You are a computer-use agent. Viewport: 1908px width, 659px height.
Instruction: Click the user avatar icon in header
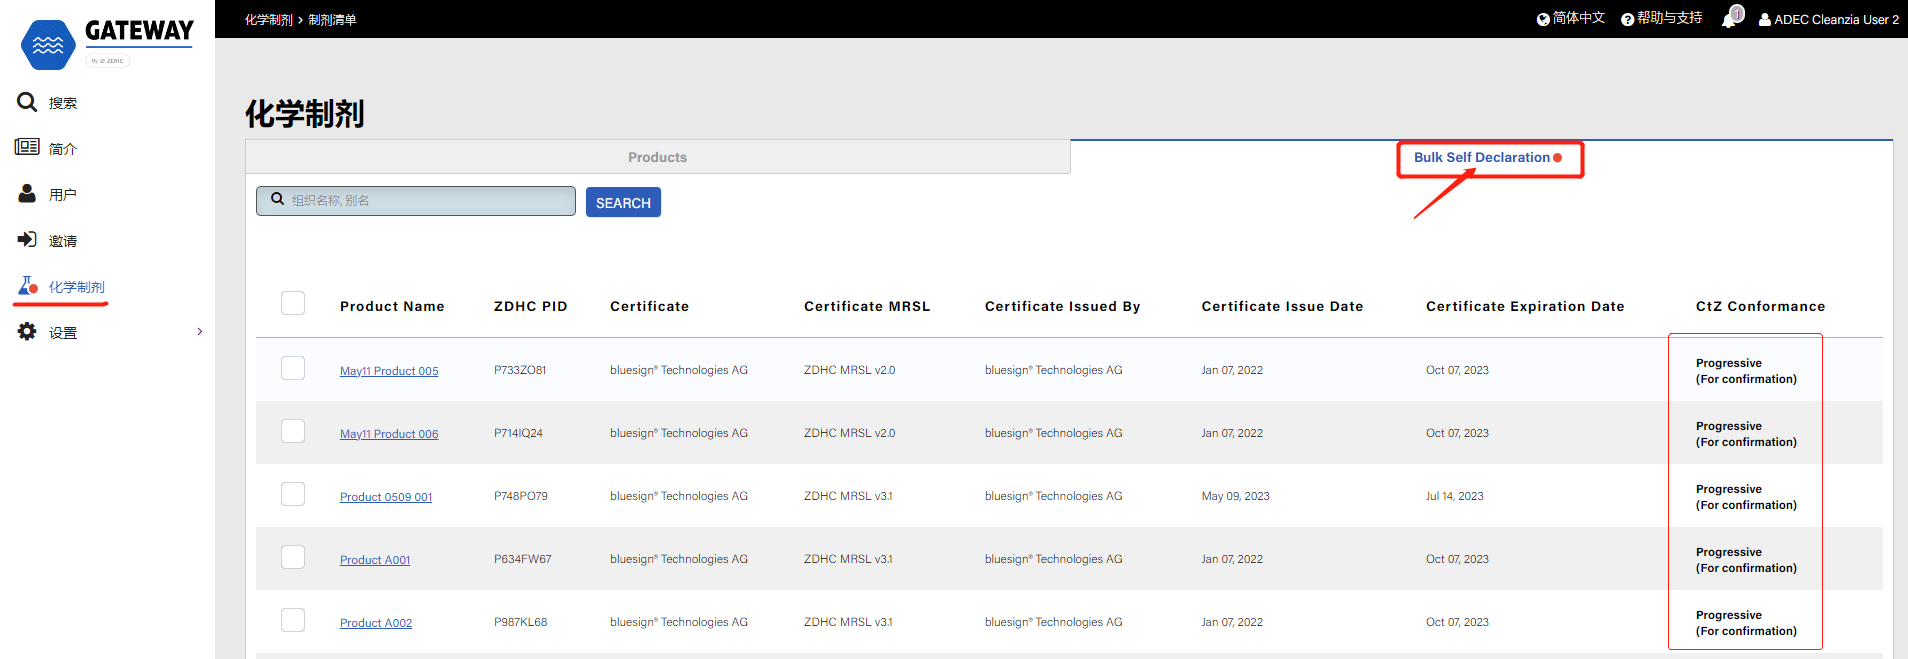coord(1765,19)
